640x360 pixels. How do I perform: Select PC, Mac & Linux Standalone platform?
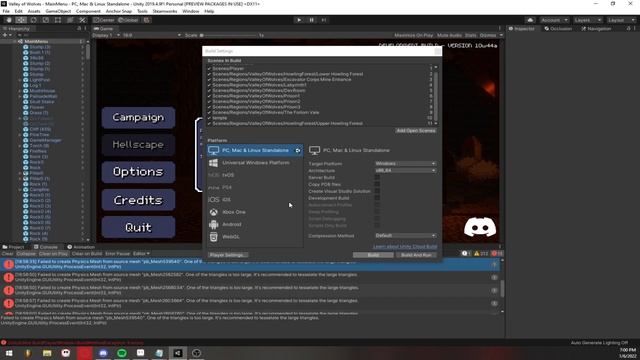tap(255, 150)
